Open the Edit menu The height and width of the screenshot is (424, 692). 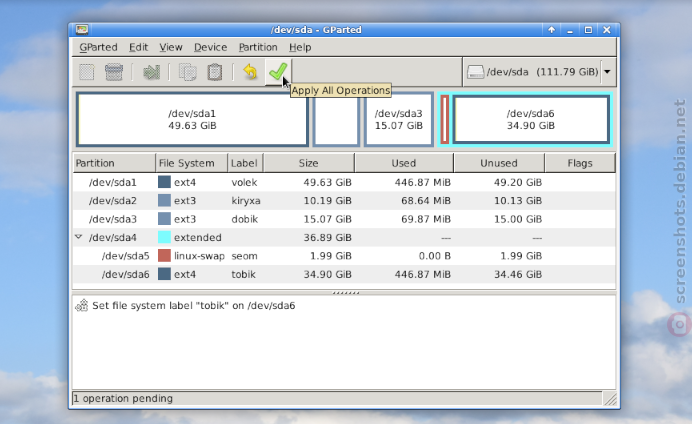click(138, 47)
